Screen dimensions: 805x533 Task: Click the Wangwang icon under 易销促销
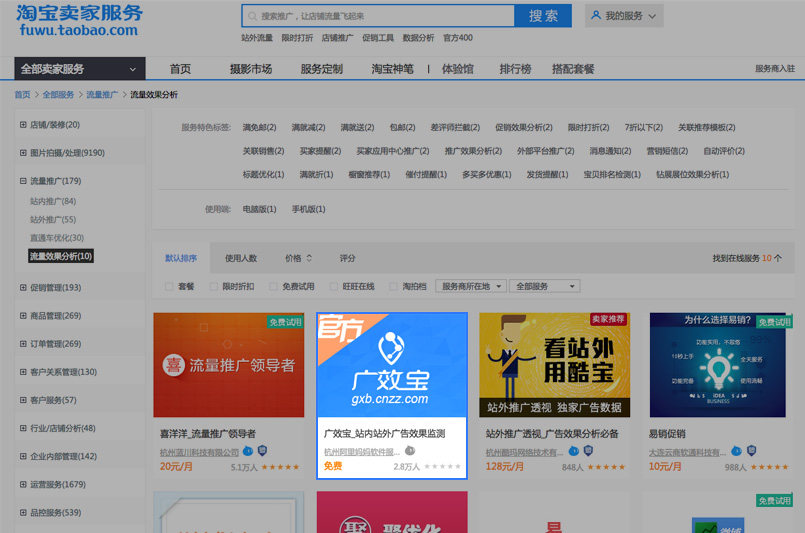coord(737,451)
